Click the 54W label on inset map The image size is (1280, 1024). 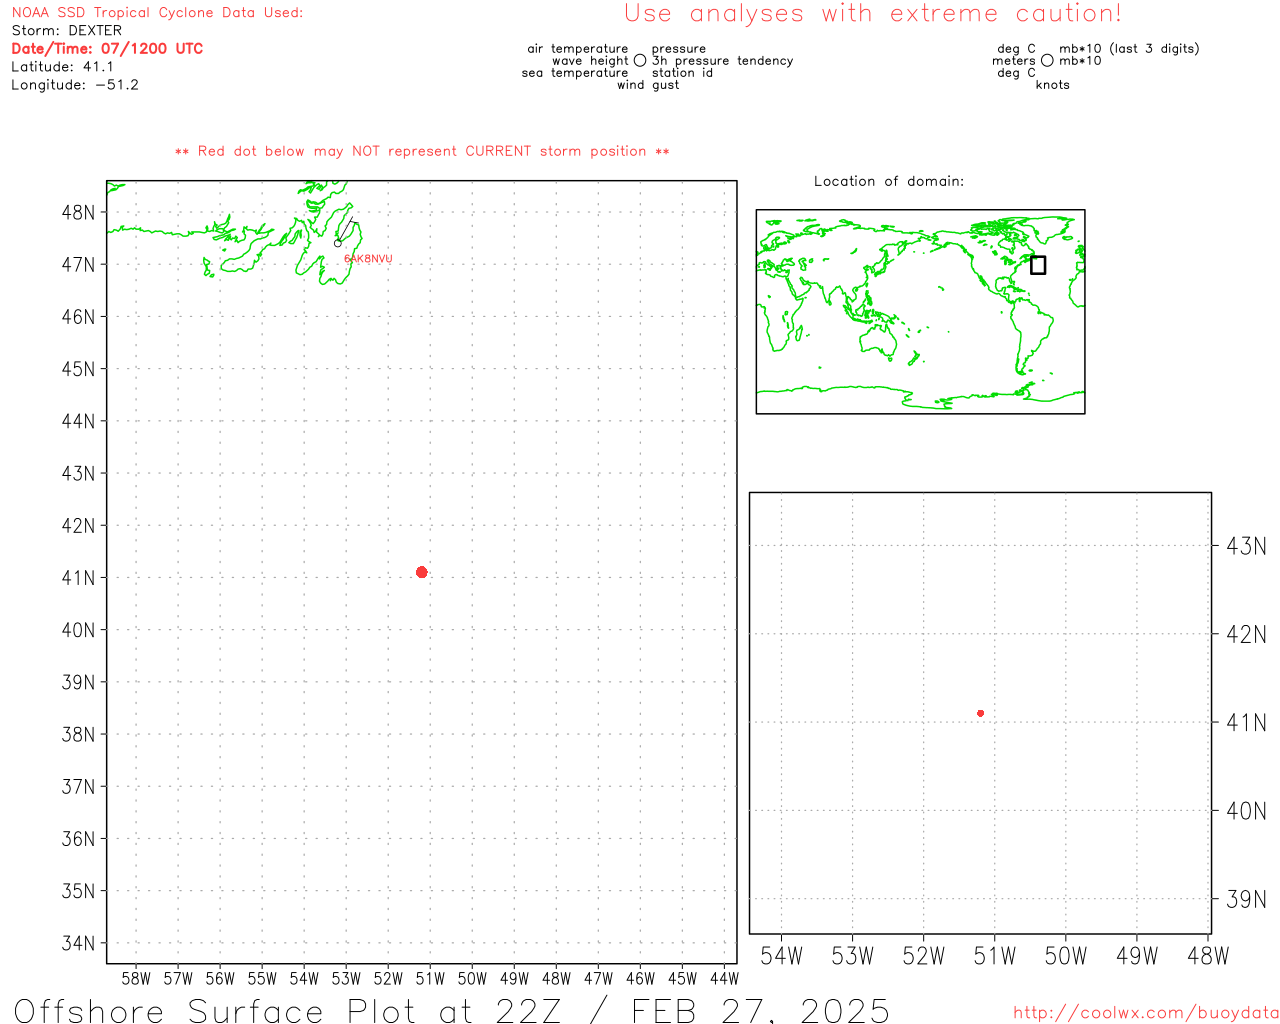[x=782, y=956]
